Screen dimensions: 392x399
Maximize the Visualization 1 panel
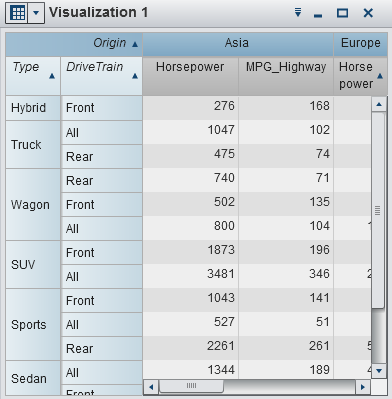(342, 13)
